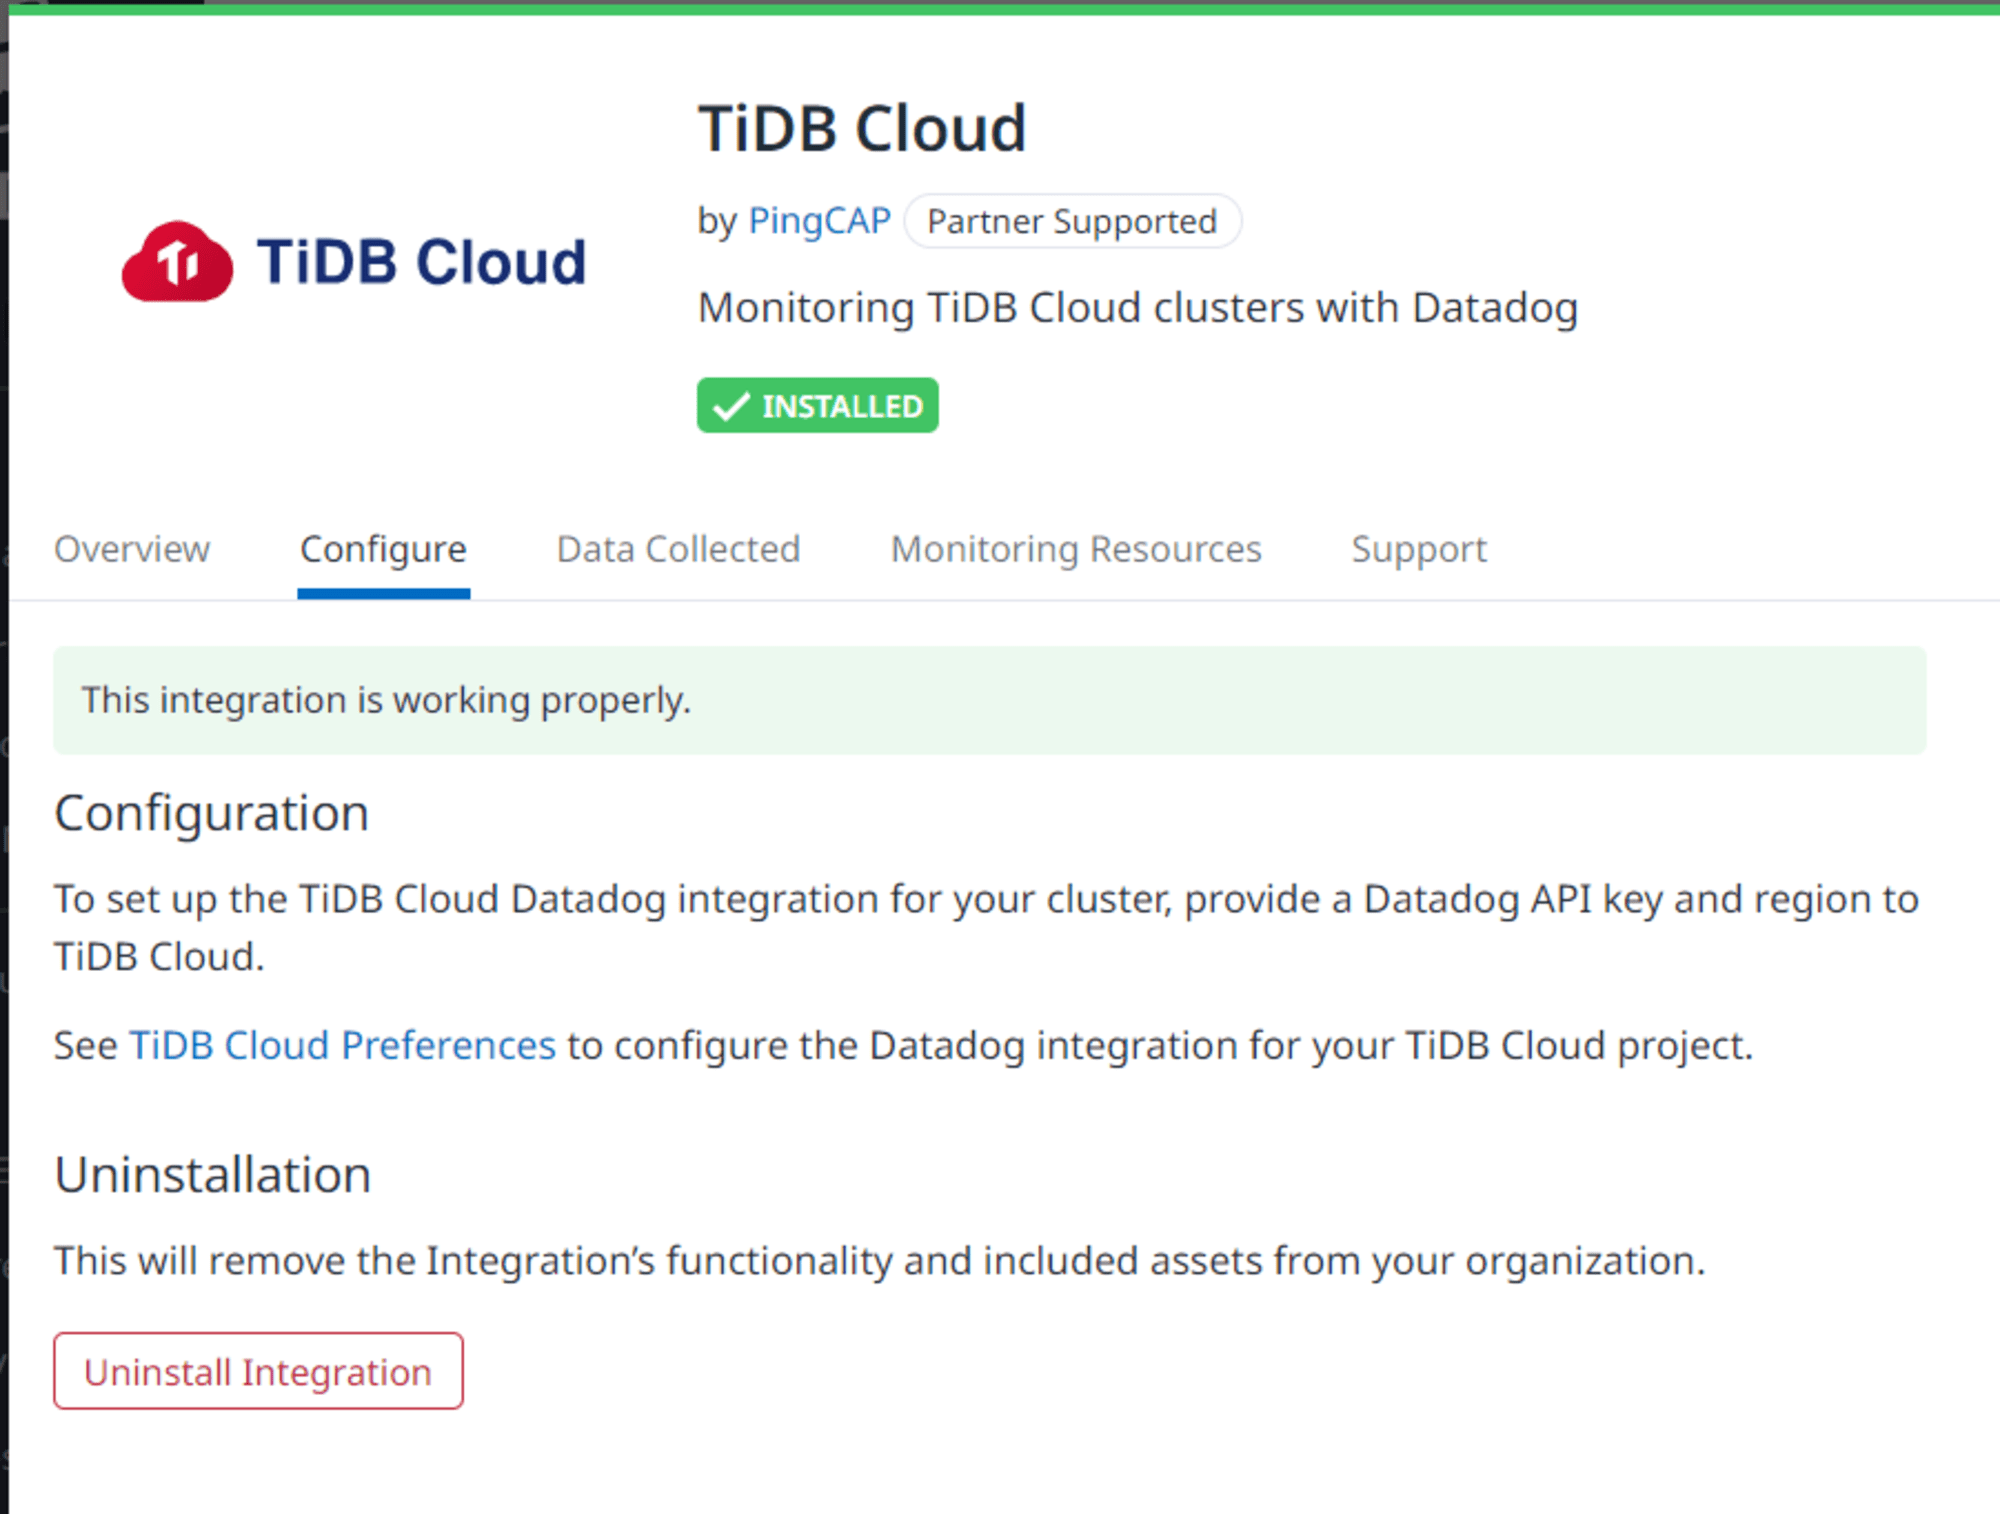Click the Partner Supported badge
The height and width of the screenshot is (1514, 2000).
(x=1072, y=221)
